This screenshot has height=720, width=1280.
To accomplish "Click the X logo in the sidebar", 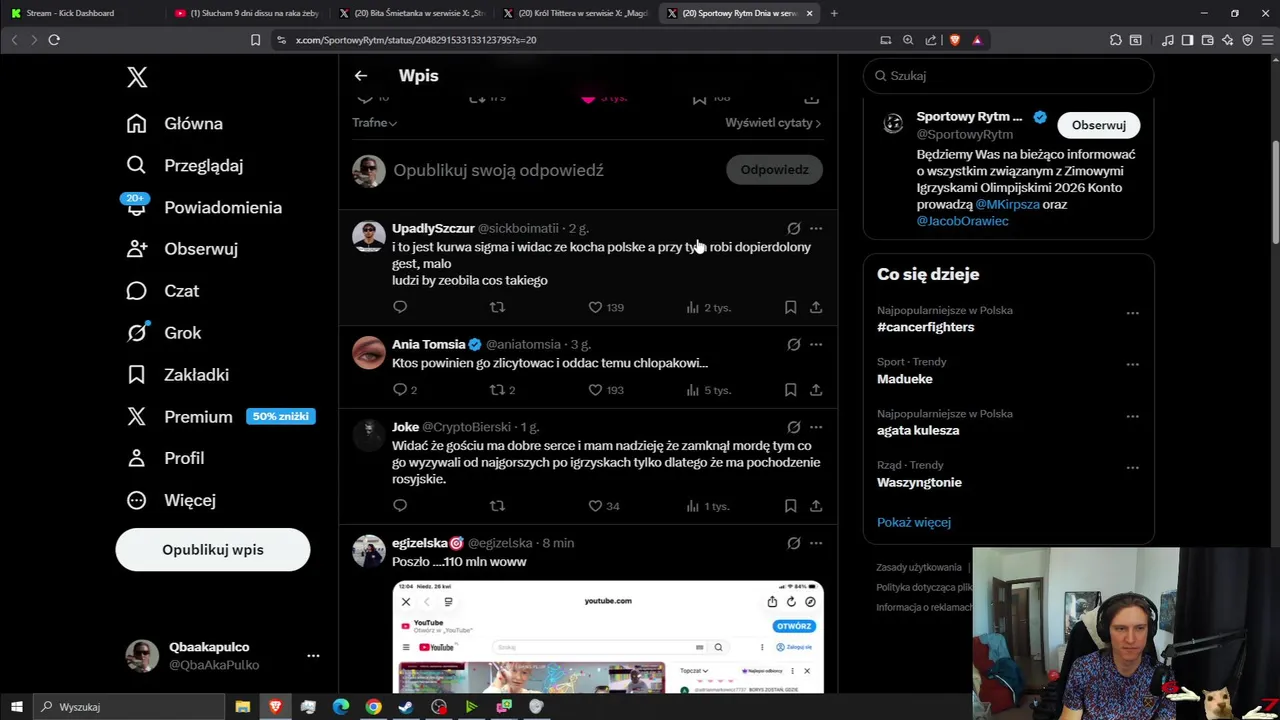I will click(x=137, y=77).
